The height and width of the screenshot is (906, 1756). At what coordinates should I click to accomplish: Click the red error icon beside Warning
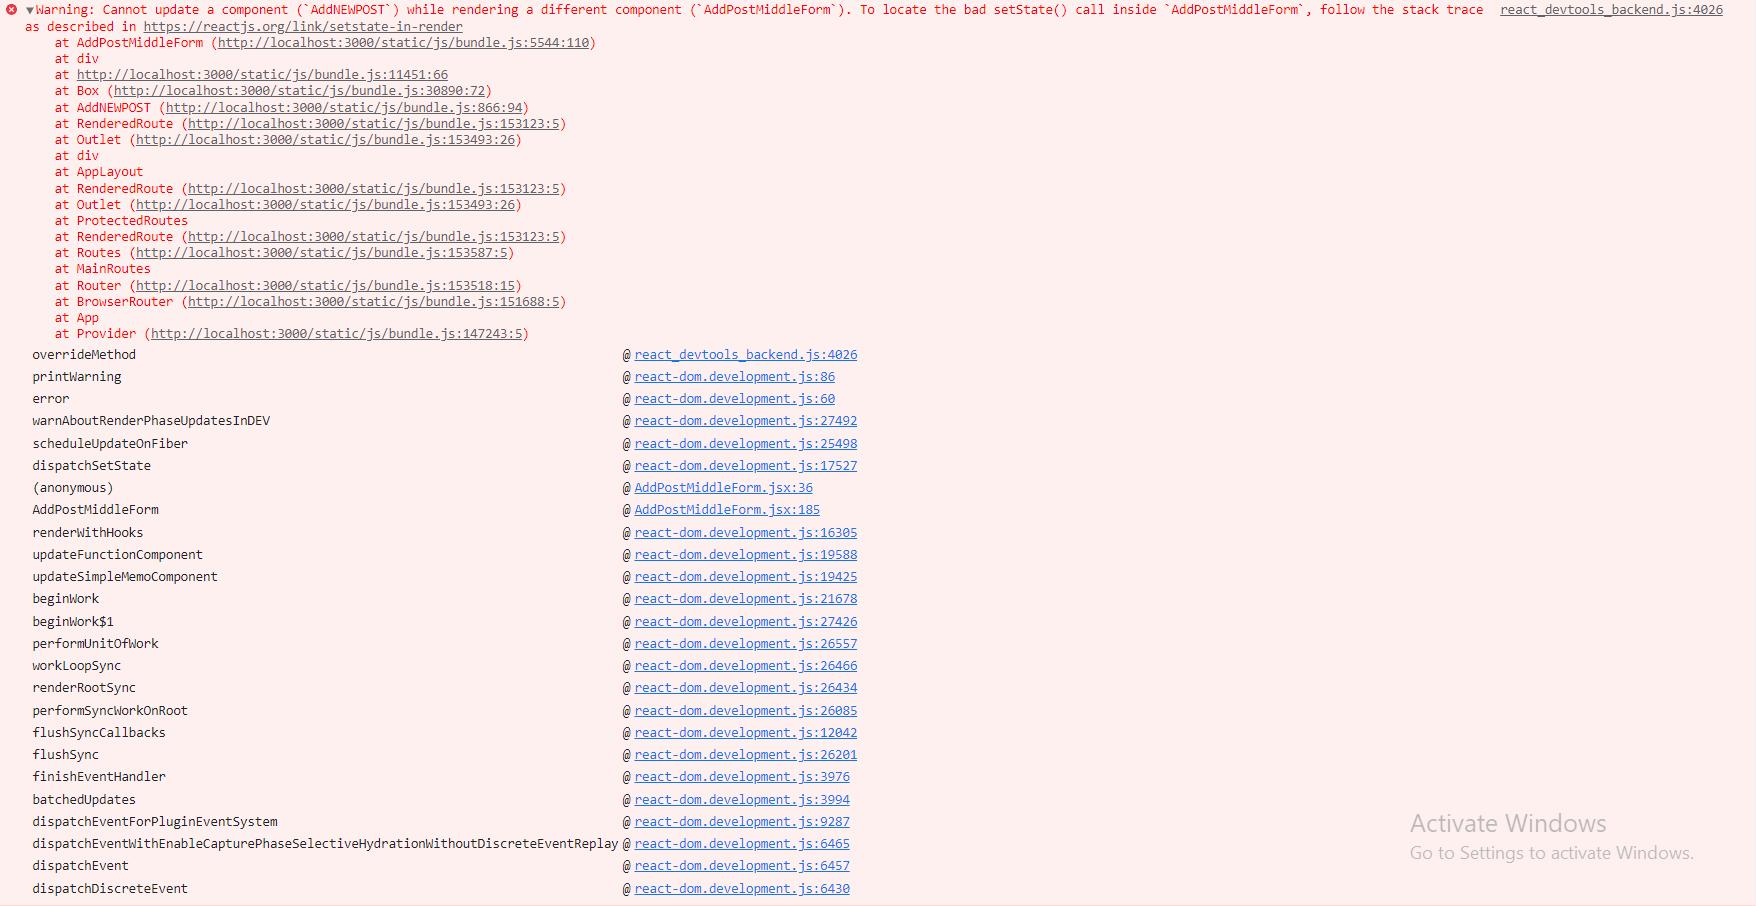[x=11, y=10]
